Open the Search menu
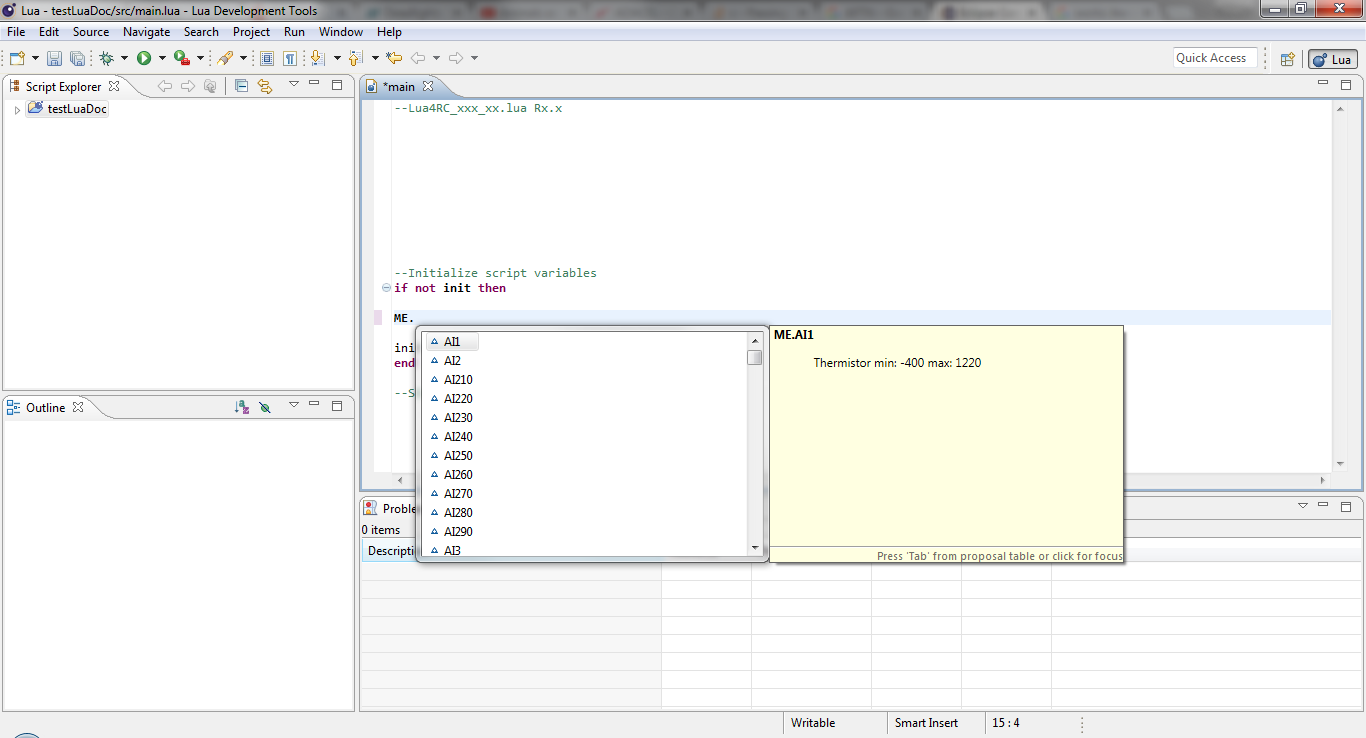This screenshot has height=738, width=1366. pos(201,32)
